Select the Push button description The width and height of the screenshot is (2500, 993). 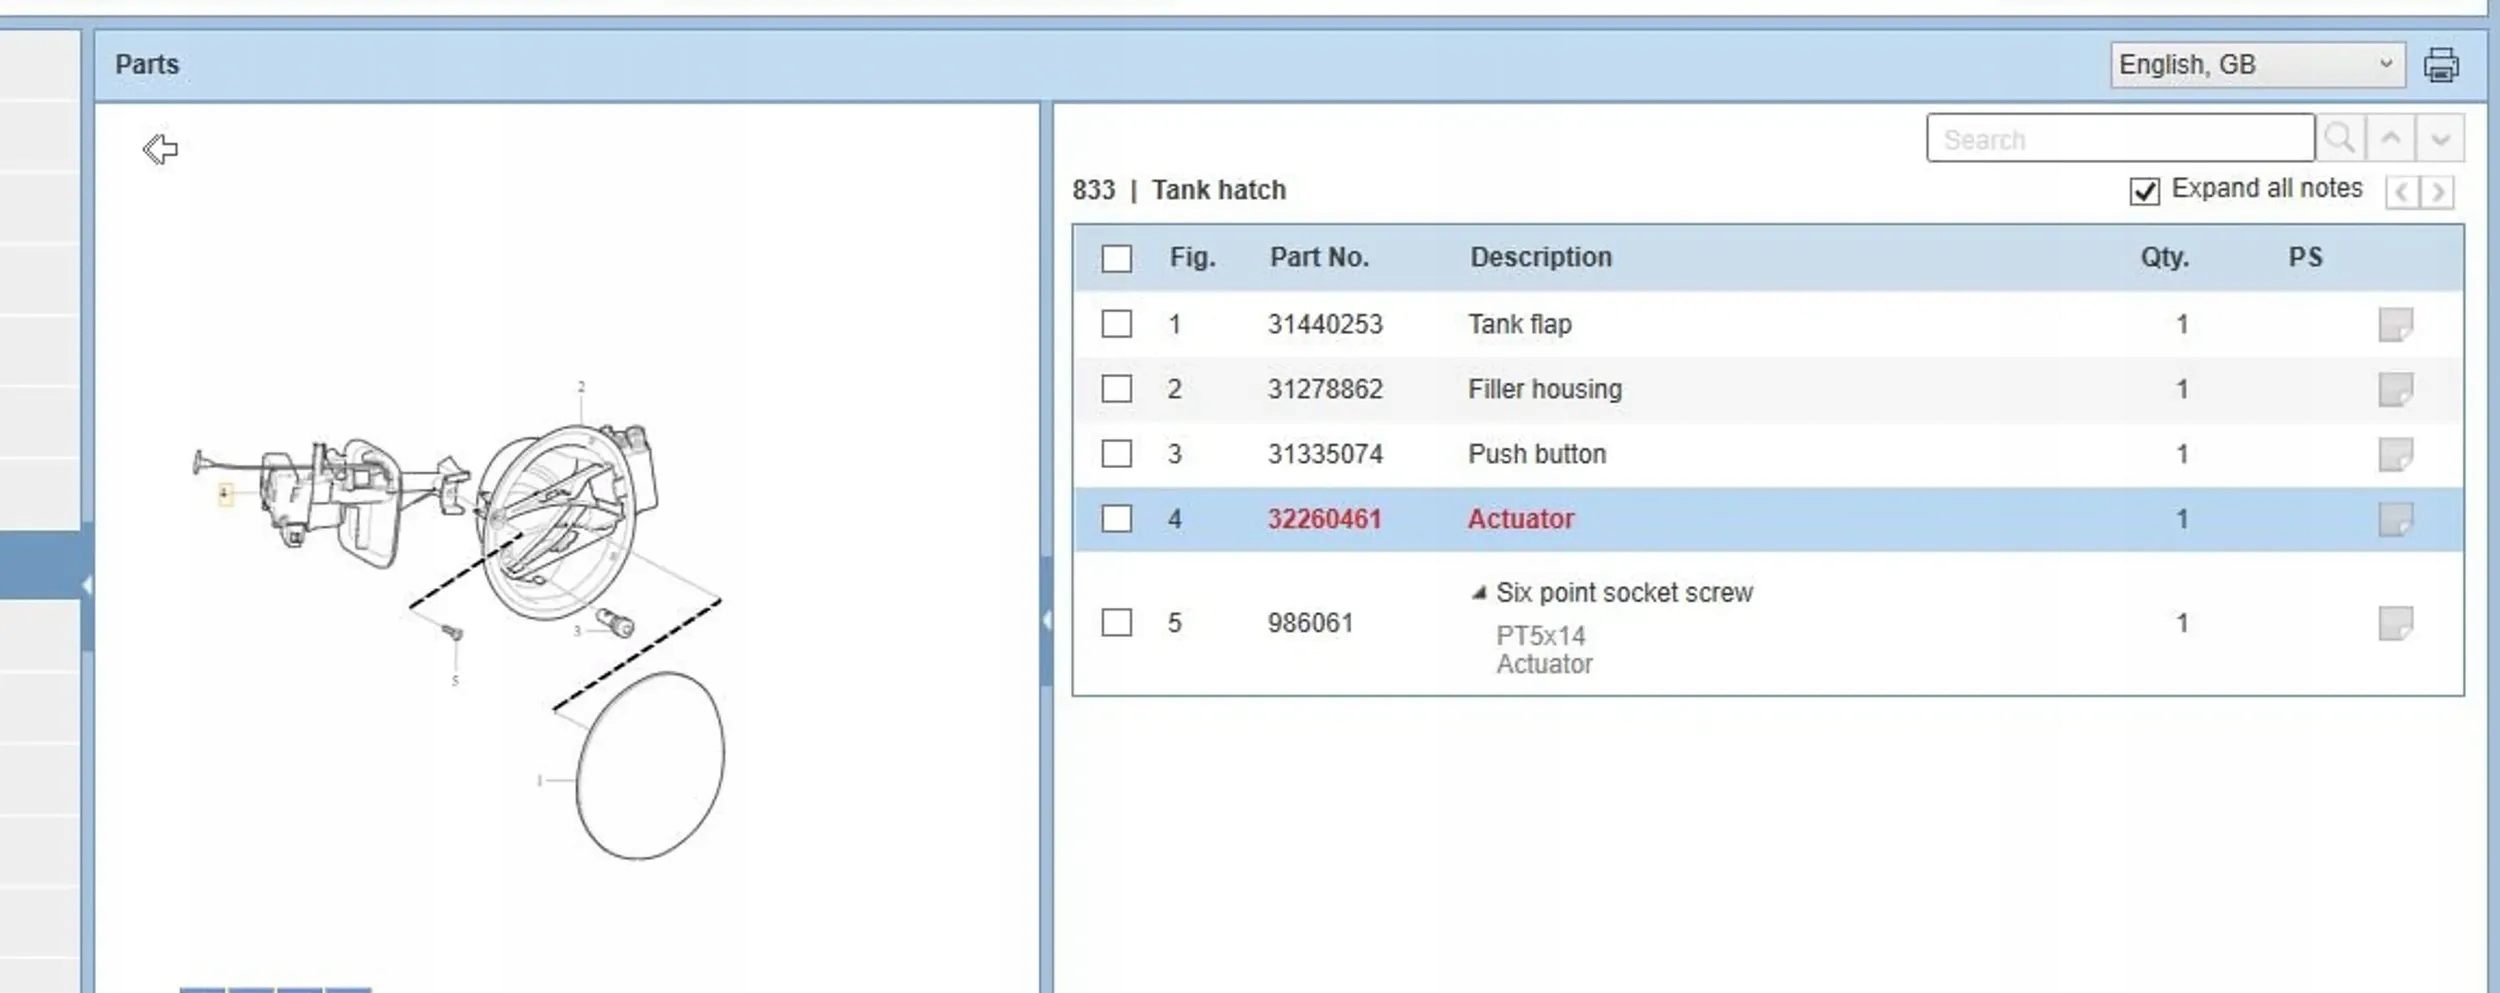coord(1537,454)
